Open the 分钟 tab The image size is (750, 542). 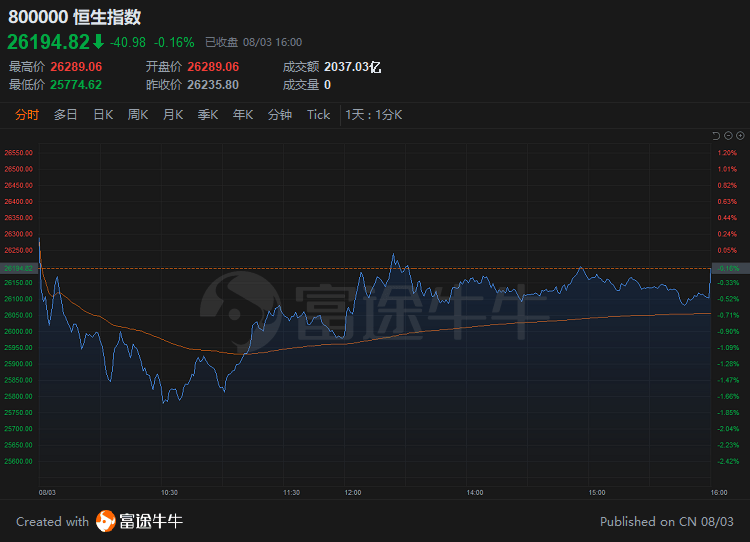point(280,115)
